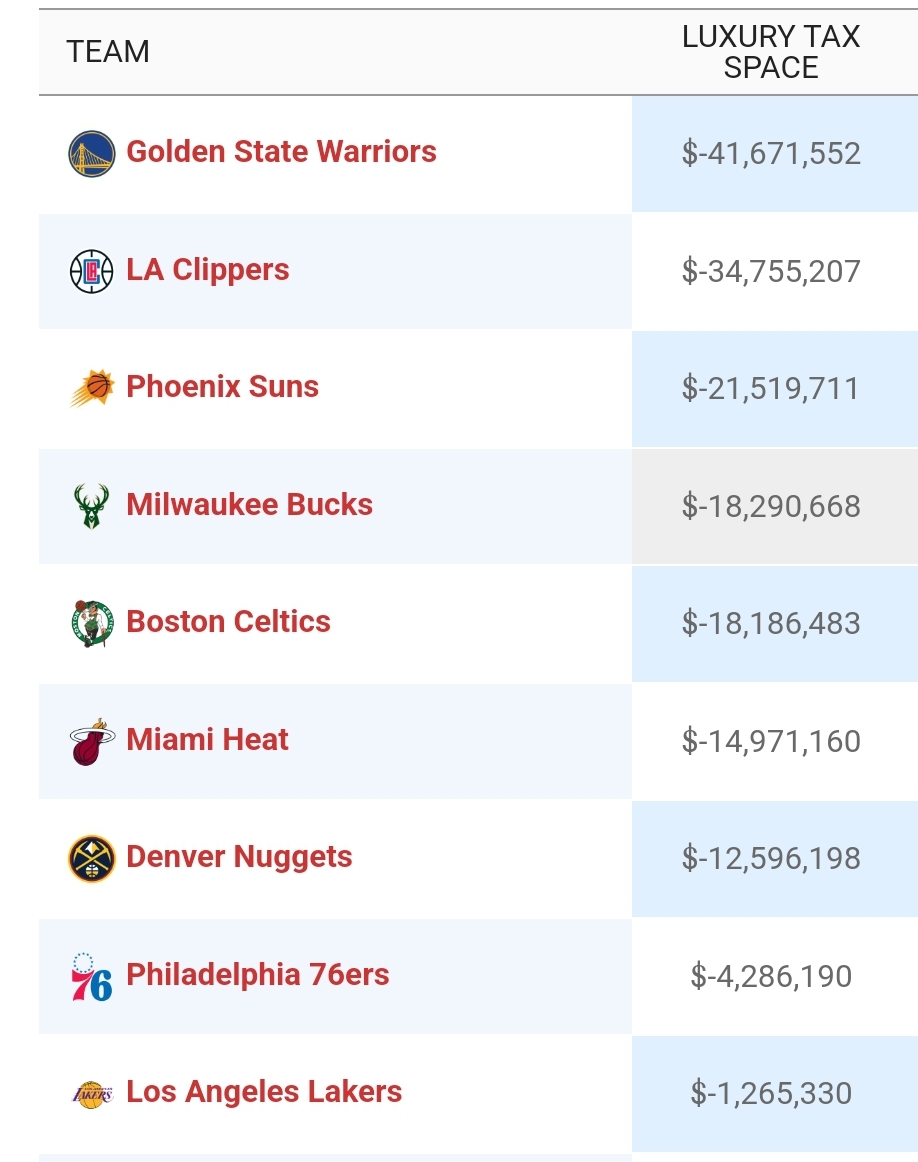Click the Philadelphia 76ers logo
Screen dimensions: 918x1162
click(x=91, y=976)
